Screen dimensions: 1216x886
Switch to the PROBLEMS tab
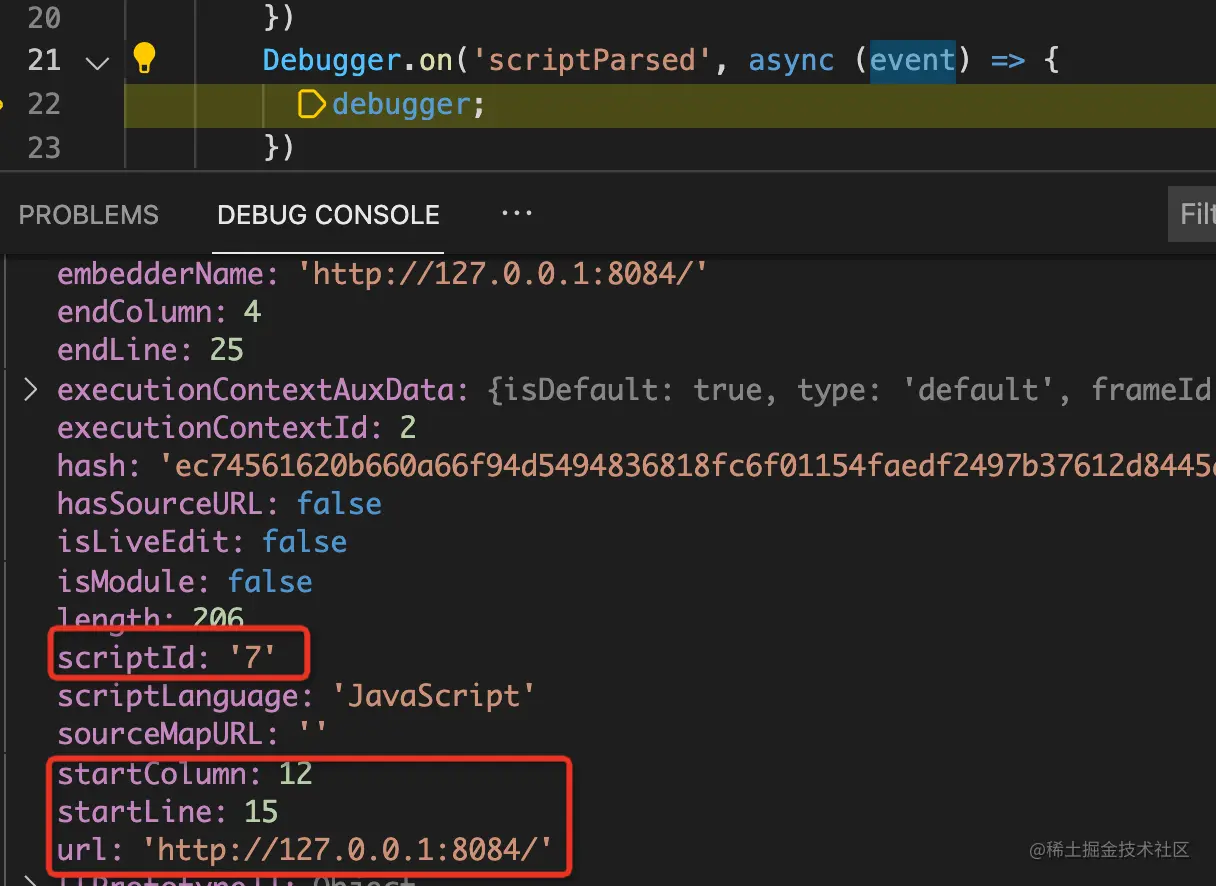[89, 215]
